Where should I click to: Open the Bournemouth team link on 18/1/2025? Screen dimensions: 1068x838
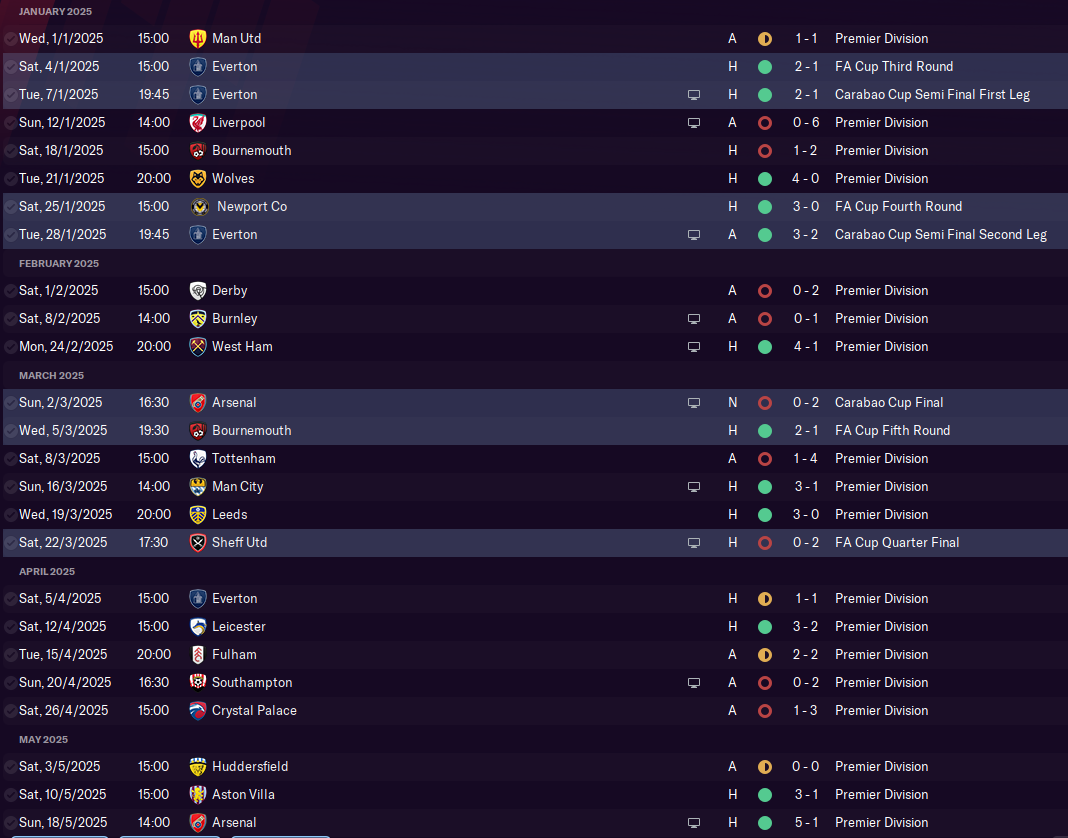click(251, 151)
